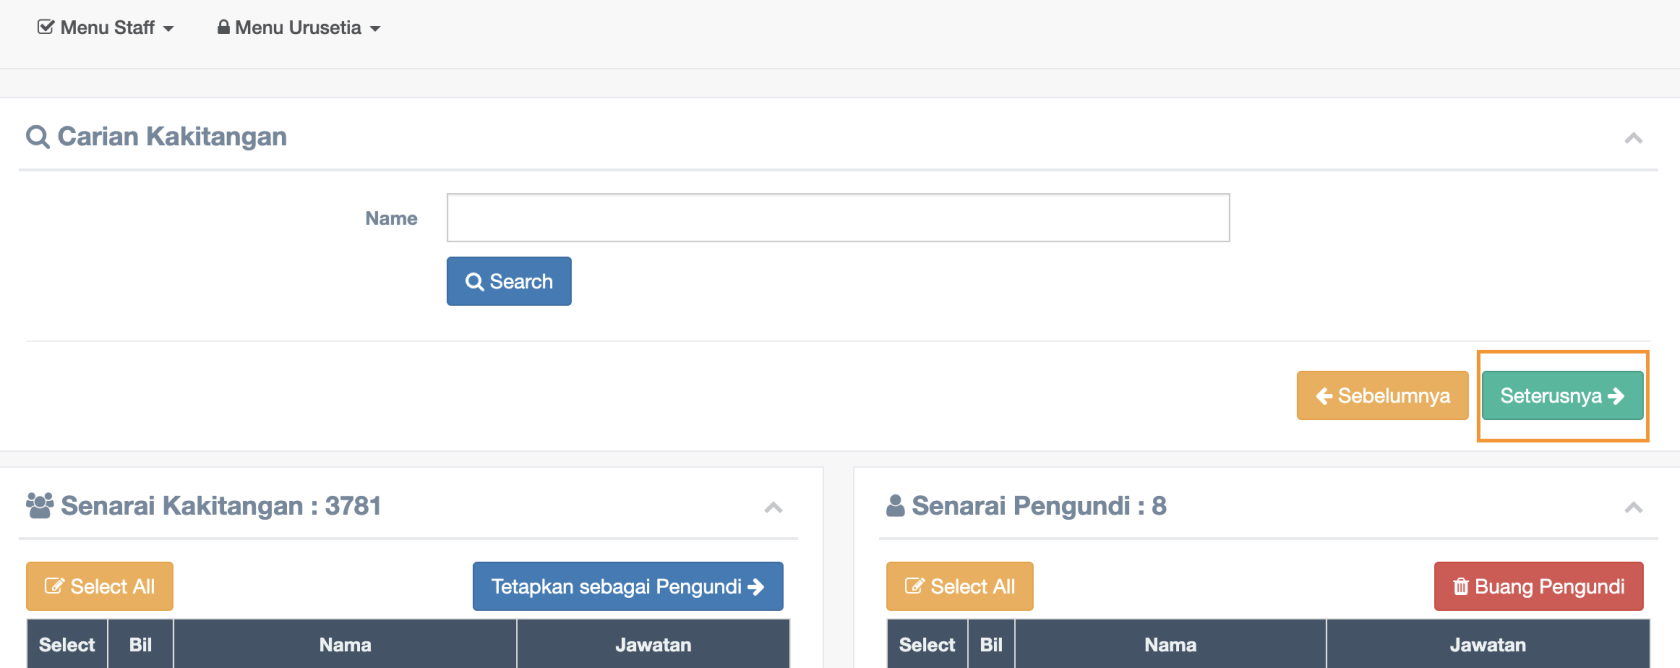The width and height of the screenshot is (1680, 668).
Task: Click the blue Search button
Action: point(509,282)
